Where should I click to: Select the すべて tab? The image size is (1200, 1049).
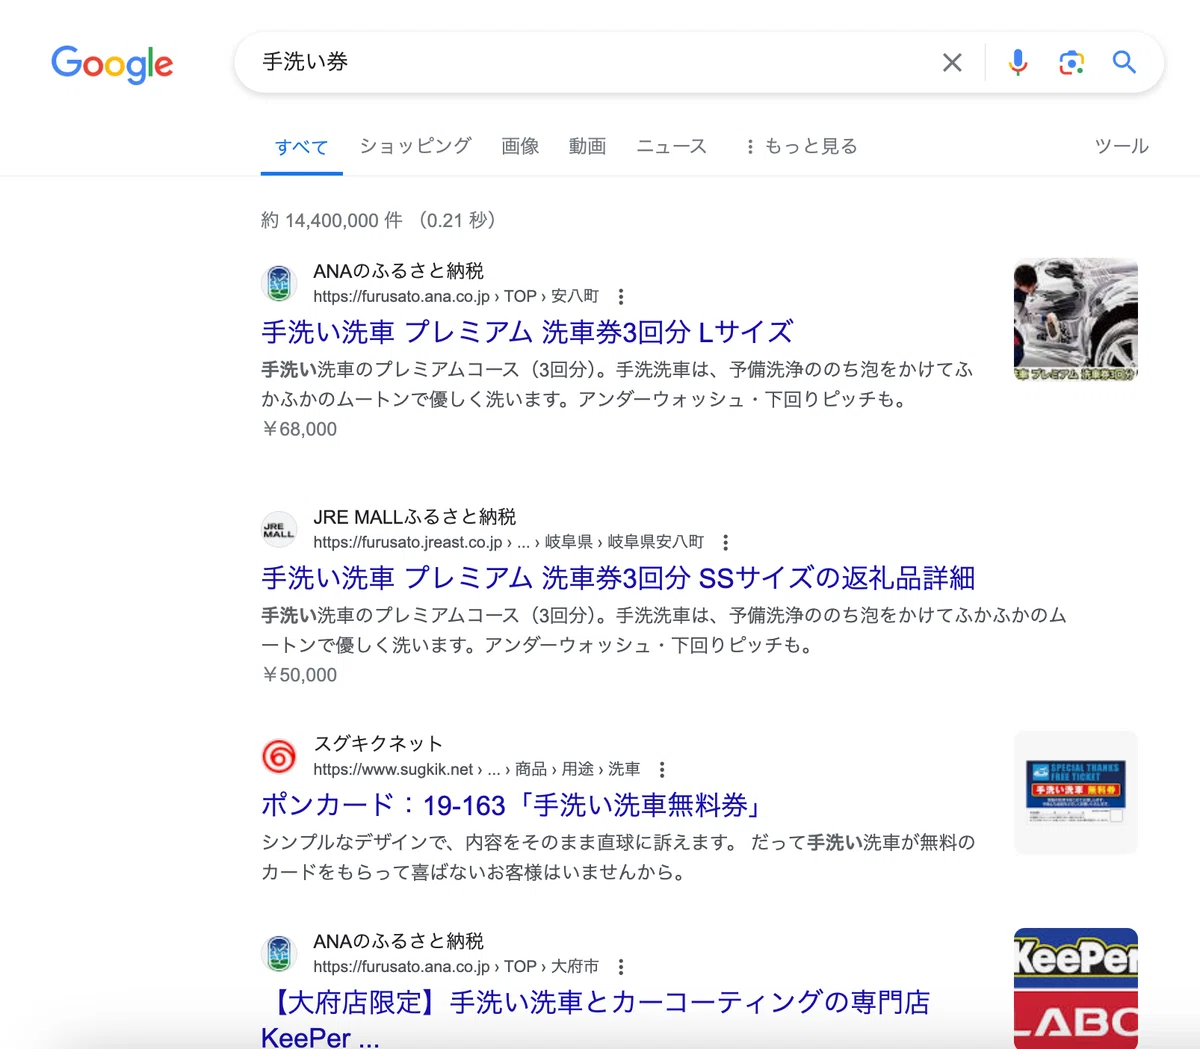point(301,147)
